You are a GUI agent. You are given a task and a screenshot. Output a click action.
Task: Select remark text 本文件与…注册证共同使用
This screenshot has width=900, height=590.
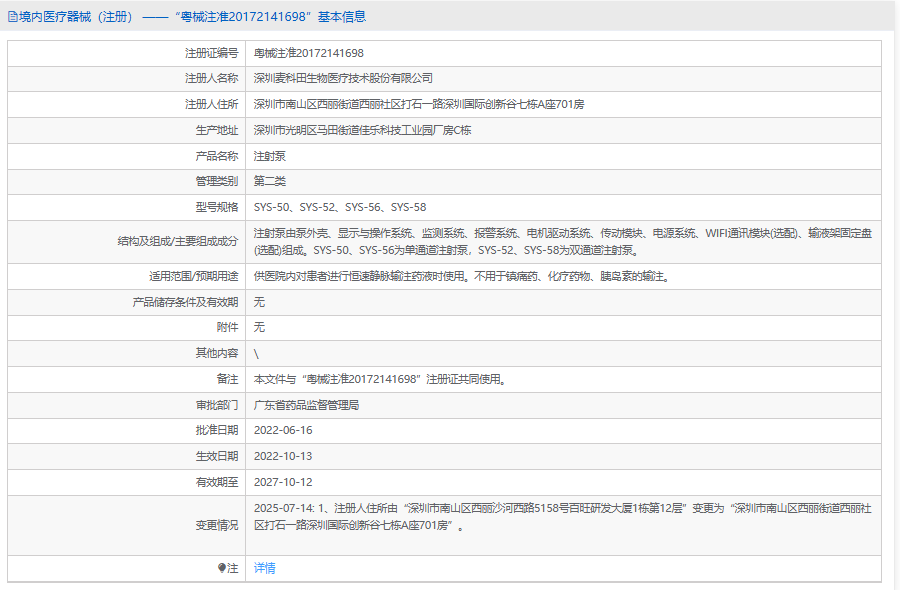pos(380,379)
